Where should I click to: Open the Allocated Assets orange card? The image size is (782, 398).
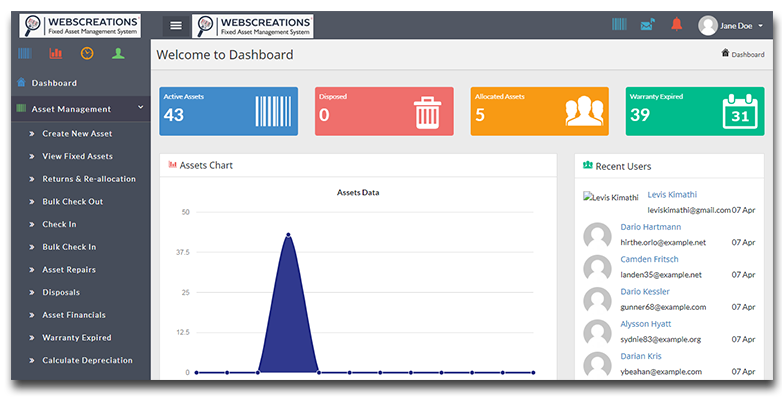pyautogui.click(x=540, y=111)
